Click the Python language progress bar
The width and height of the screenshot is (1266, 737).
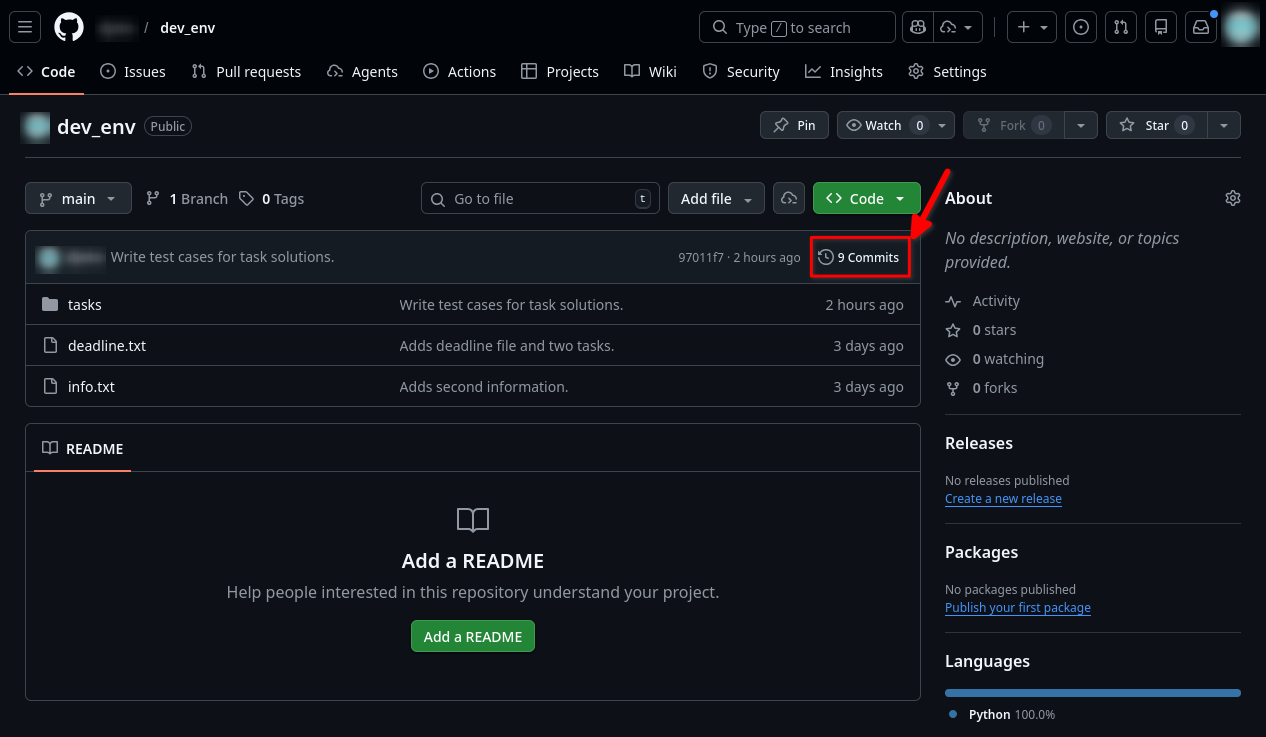[1092, 692]
